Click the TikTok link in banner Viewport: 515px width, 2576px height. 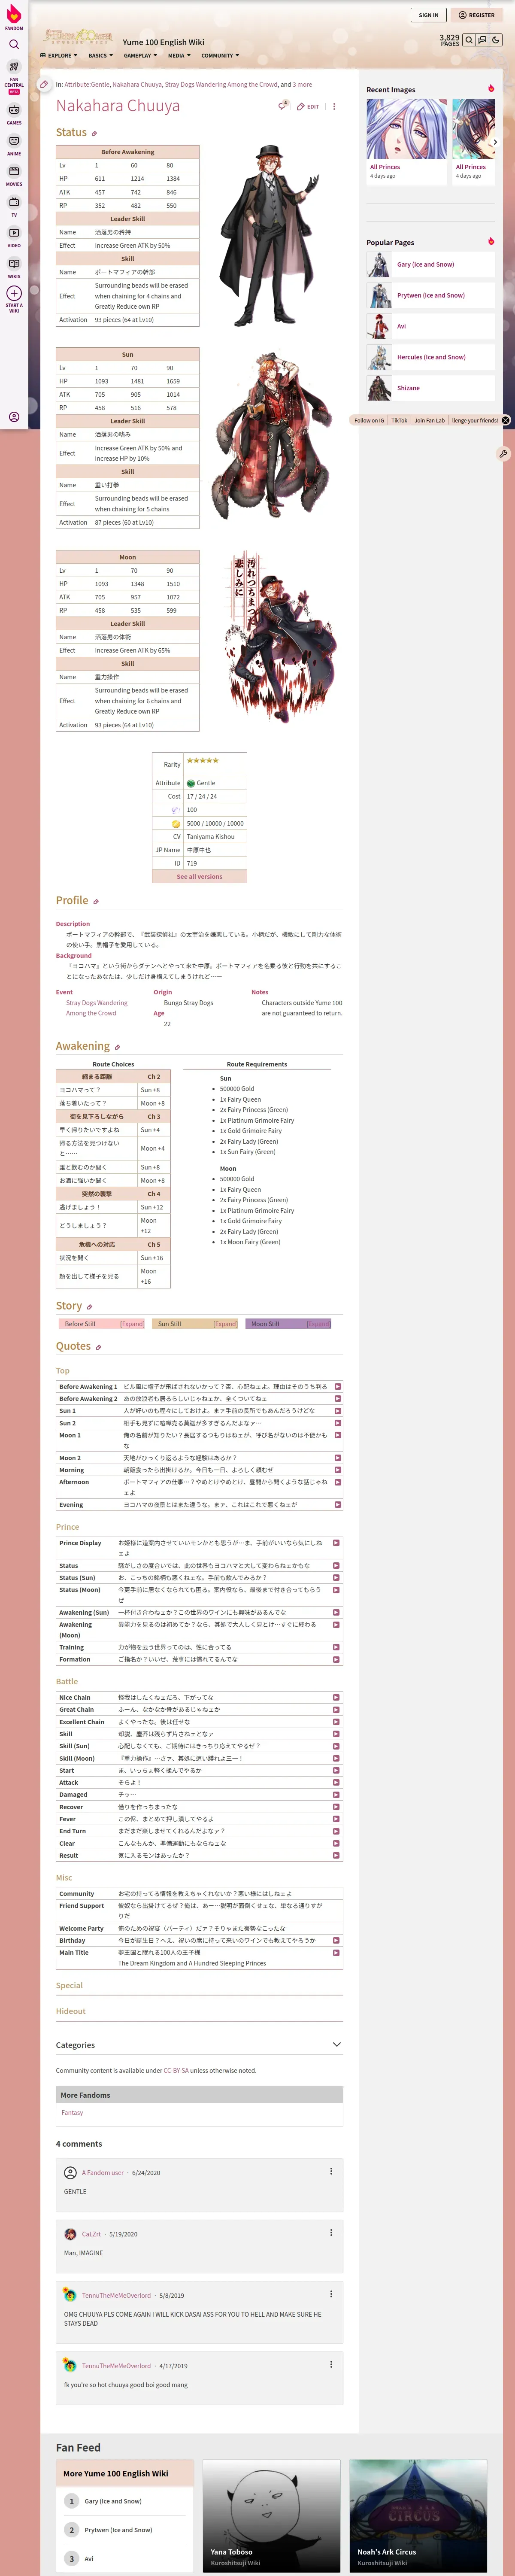click(399, 420)
